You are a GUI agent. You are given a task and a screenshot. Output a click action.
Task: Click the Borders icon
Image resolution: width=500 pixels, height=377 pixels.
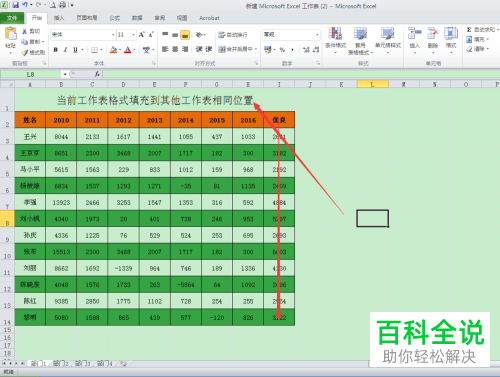[95, 50]
